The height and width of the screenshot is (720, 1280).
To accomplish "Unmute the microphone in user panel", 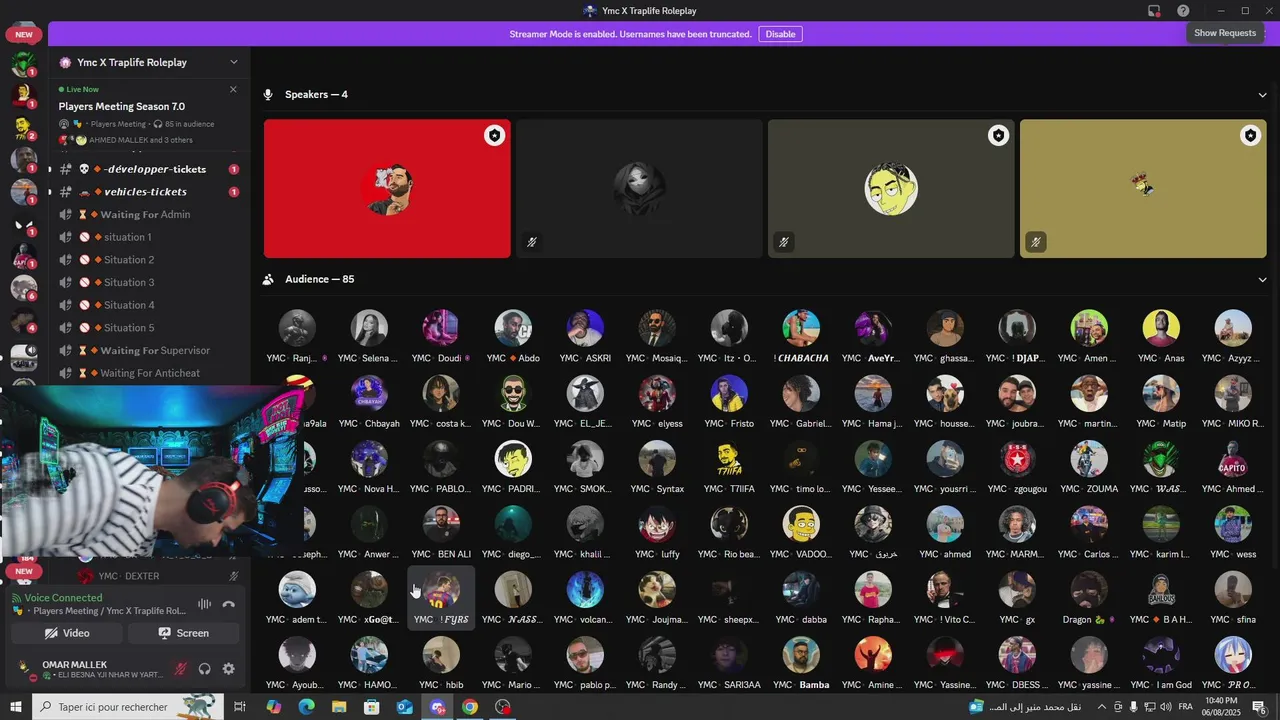I will click(x=181, y=669).
